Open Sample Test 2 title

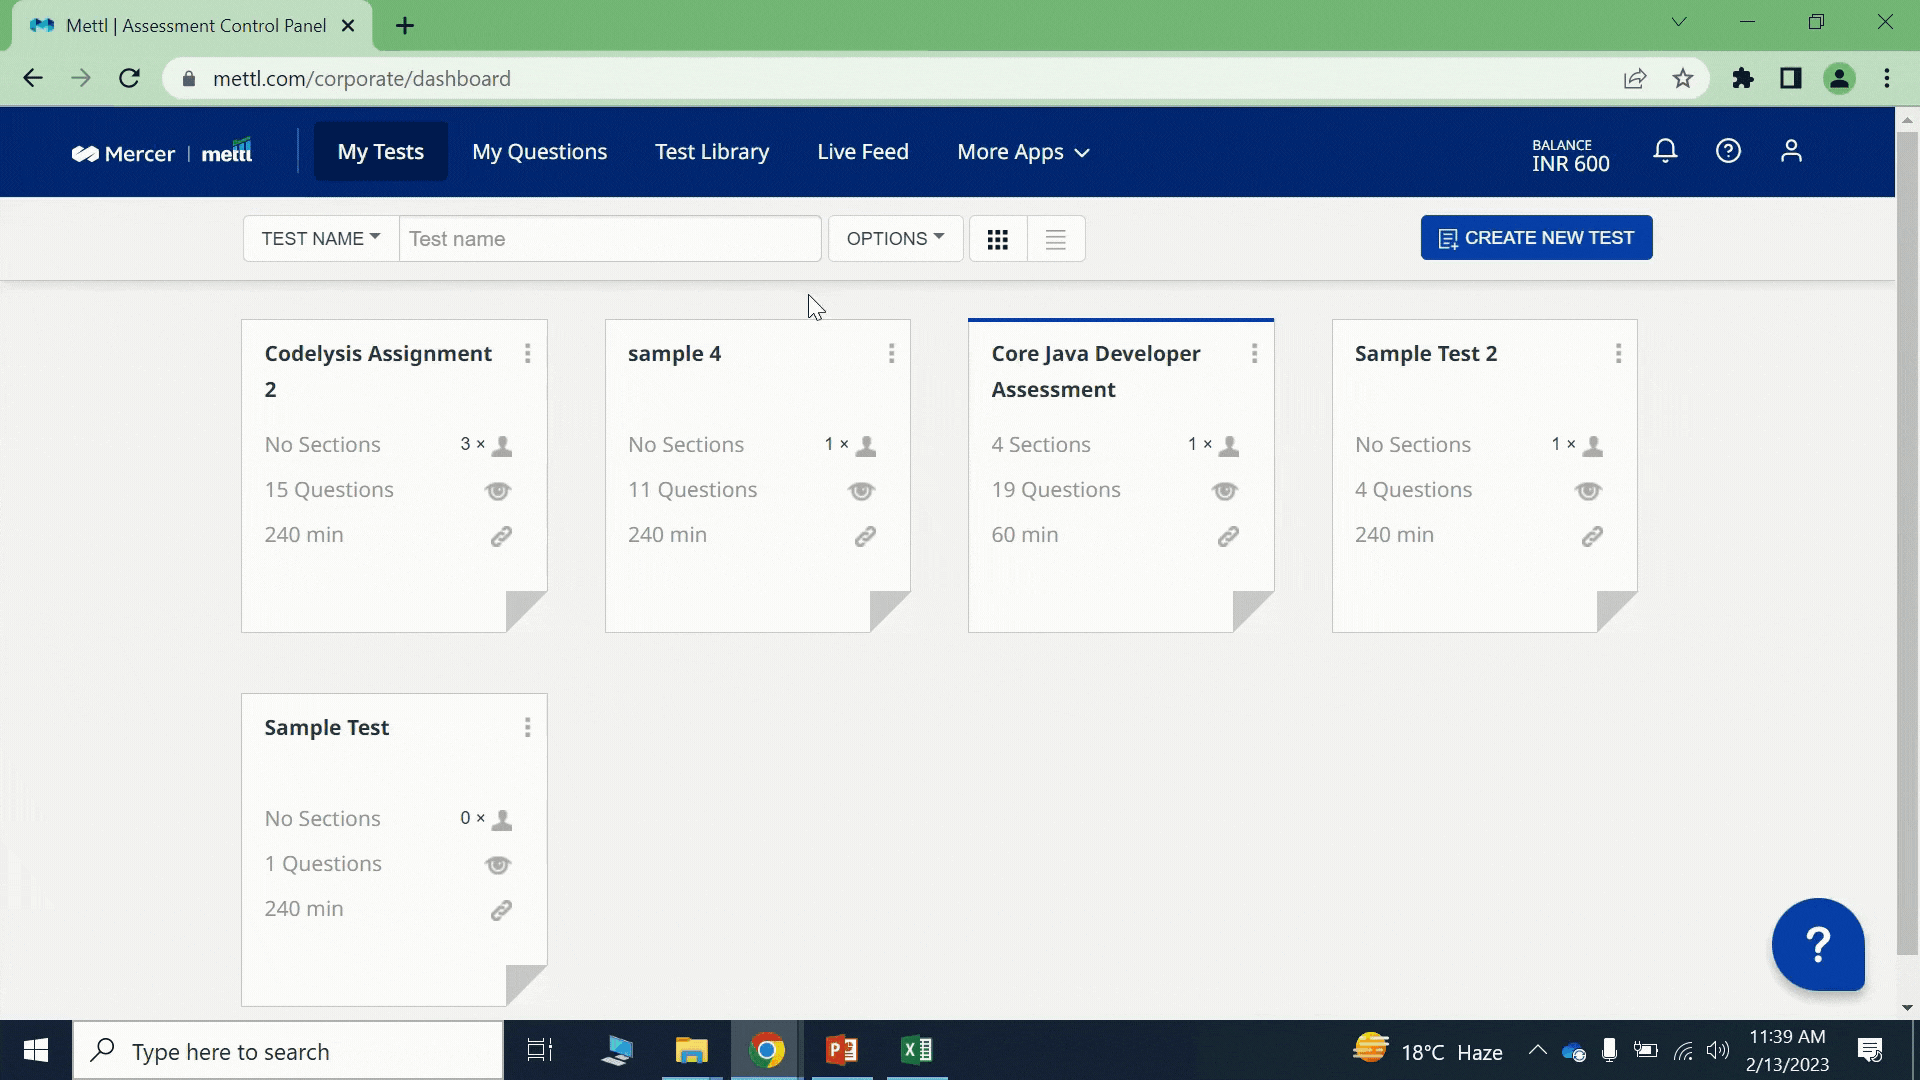1426,354
